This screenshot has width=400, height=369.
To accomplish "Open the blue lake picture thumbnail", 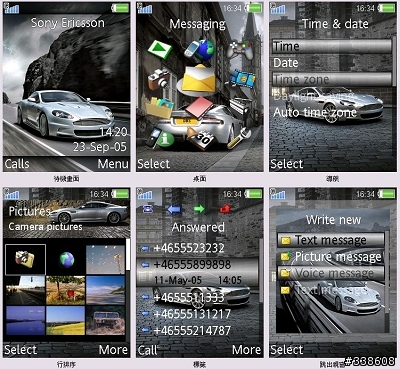I will pos(25,321).
